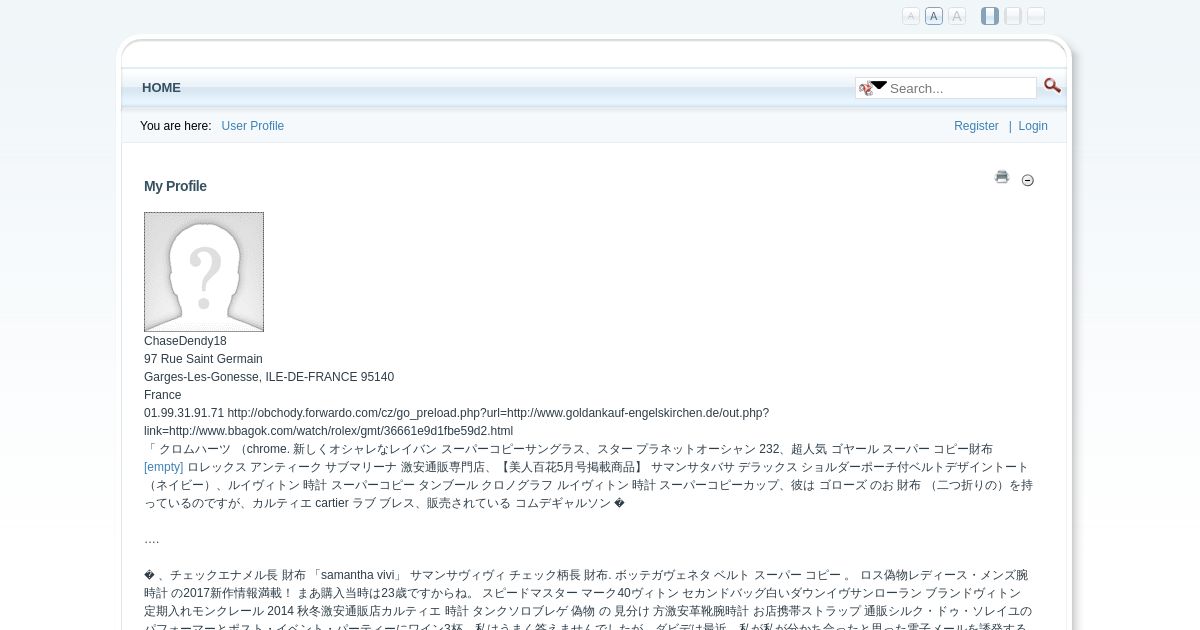
Task: Follow the User Profile breadcrumb link
Action: click(252, 126)
